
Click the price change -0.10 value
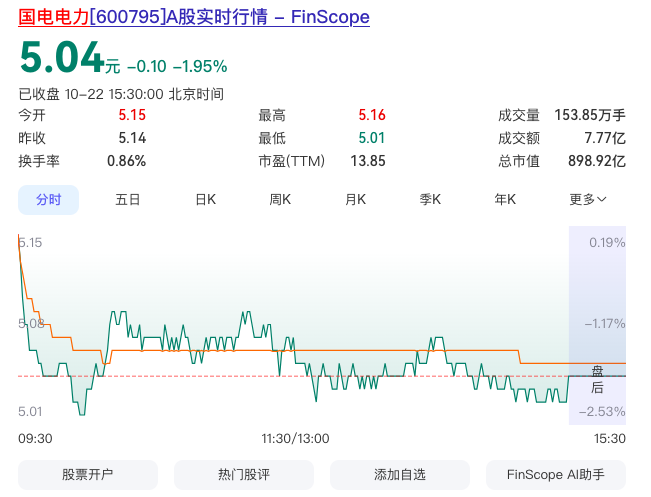[x=147, y=66]
